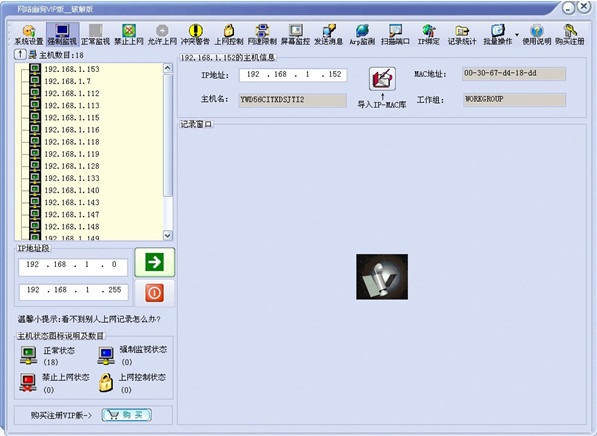597x436 pixels.
Task: Click the host list scrollbar down arrow
Action: pyautogui.click(x=168, y=235)
